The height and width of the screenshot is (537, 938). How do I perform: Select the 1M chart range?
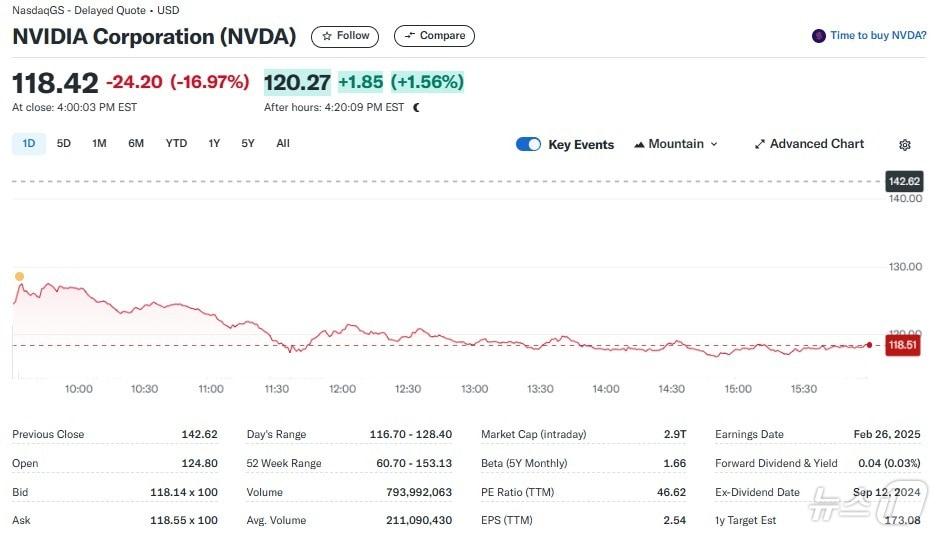[99, 143]
